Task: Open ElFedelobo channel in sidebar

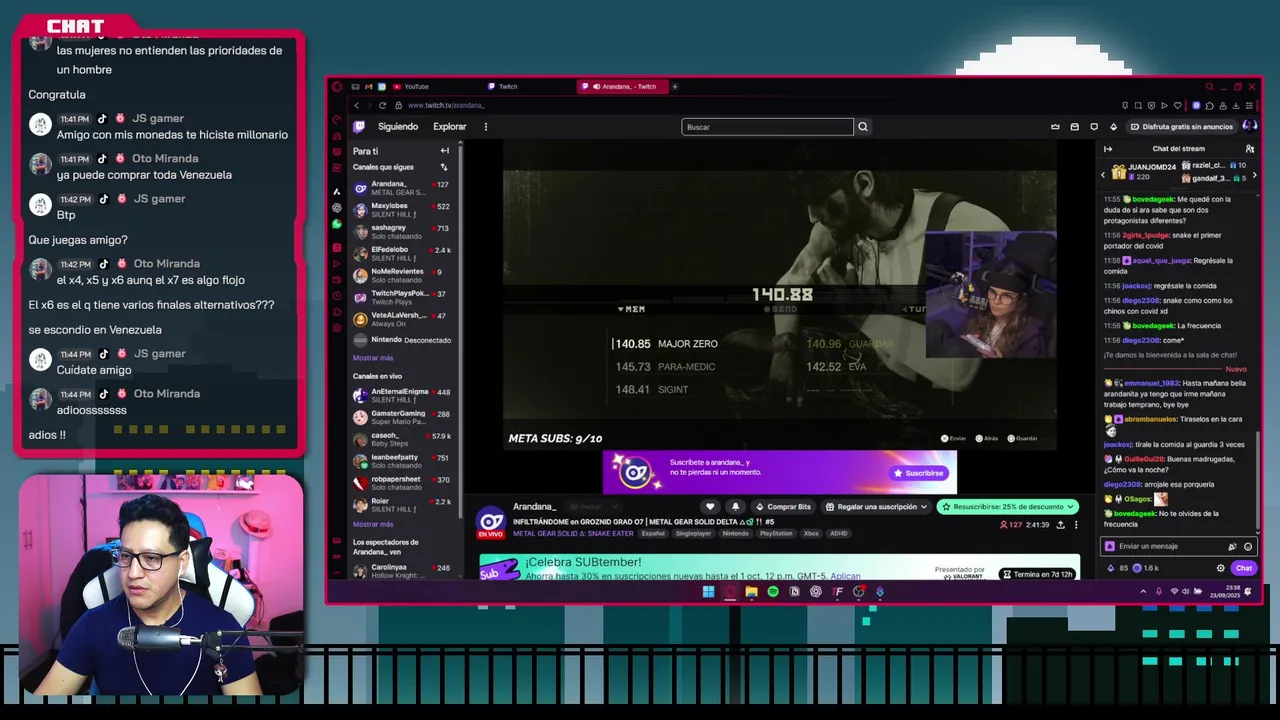Action: [x=404, y=254]
